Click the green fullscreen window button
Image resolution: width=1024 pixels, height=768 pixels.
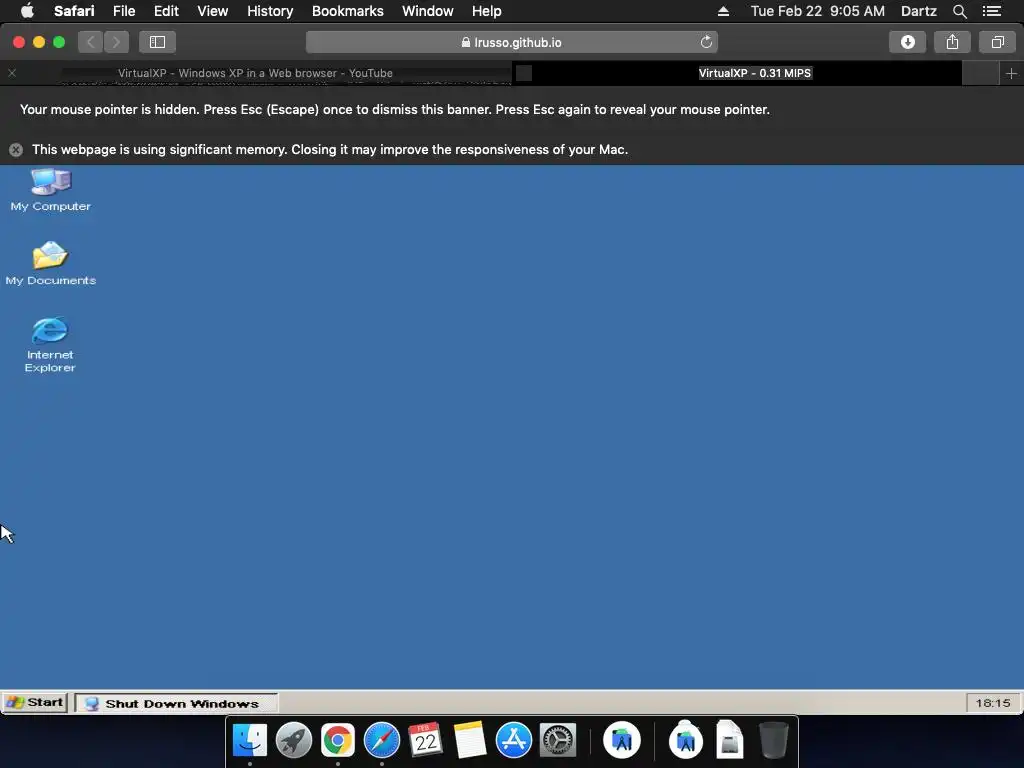[x=59, y=42]
